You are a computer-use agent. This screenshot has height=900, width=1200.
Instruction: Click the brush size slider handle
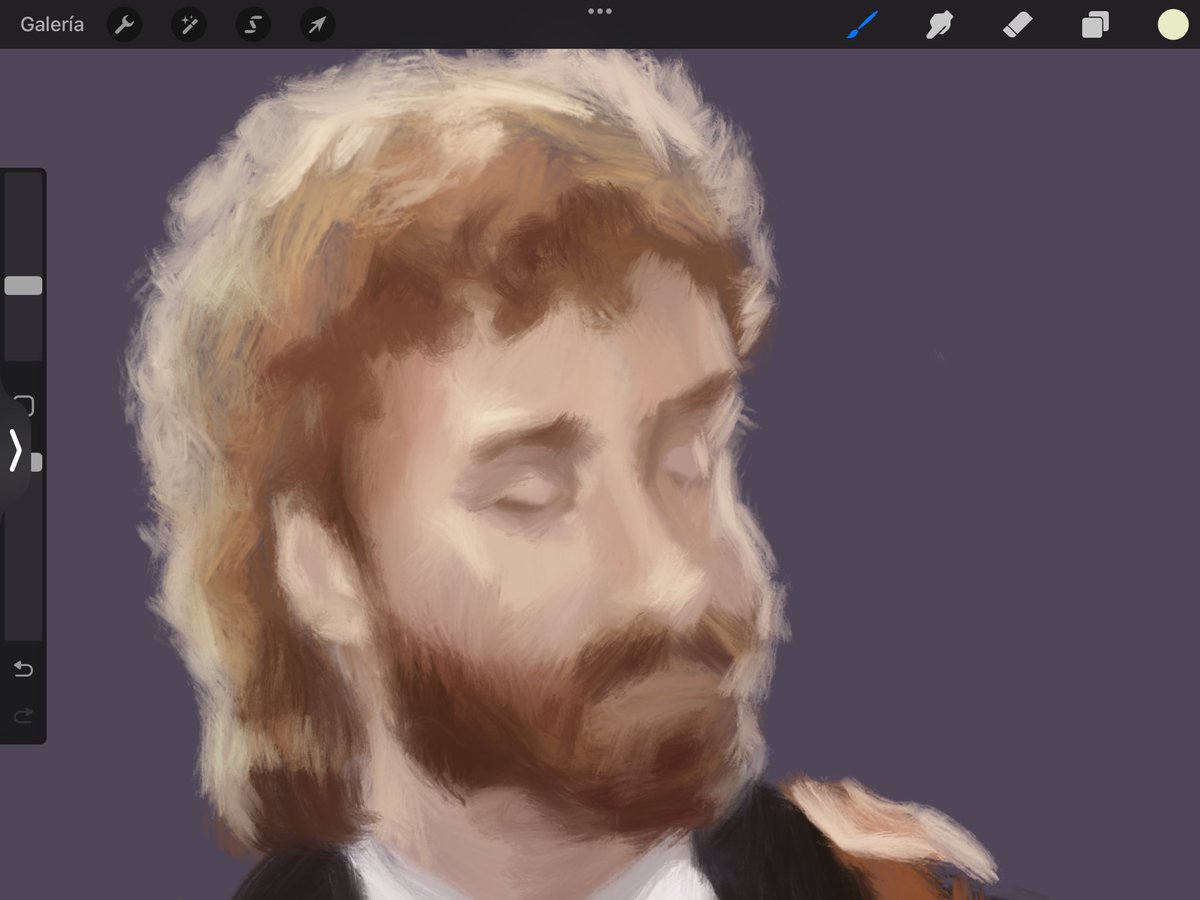coord(23,286)
